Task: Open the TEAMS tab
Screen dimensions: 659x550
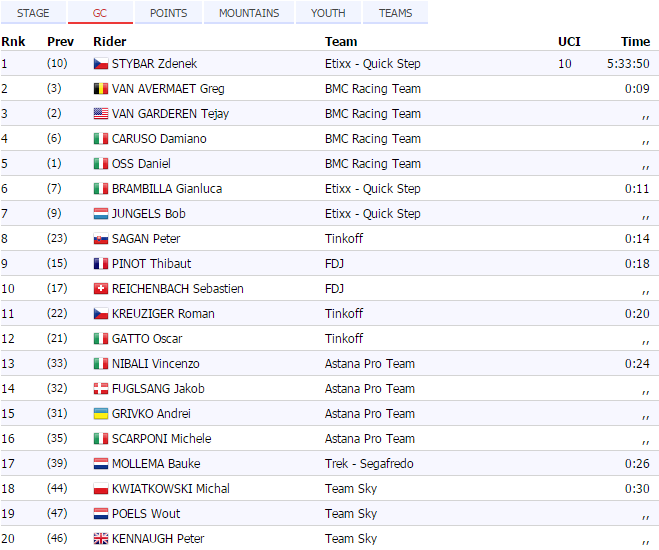Action: (395, 13)
